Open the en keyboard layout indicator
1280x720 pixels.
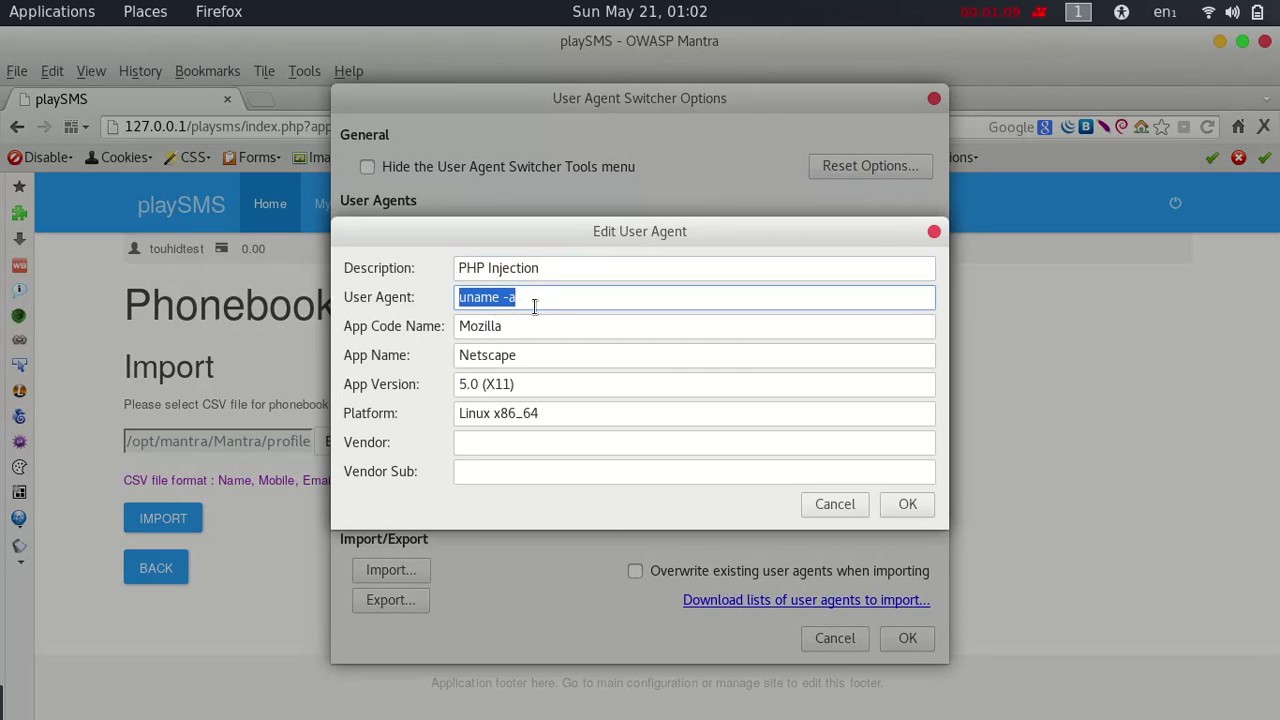1165,12
